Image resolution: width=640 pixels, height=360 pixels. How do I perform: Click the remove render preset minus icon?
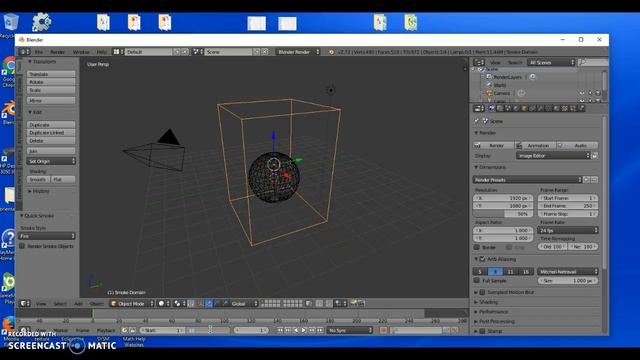(594, 180)
